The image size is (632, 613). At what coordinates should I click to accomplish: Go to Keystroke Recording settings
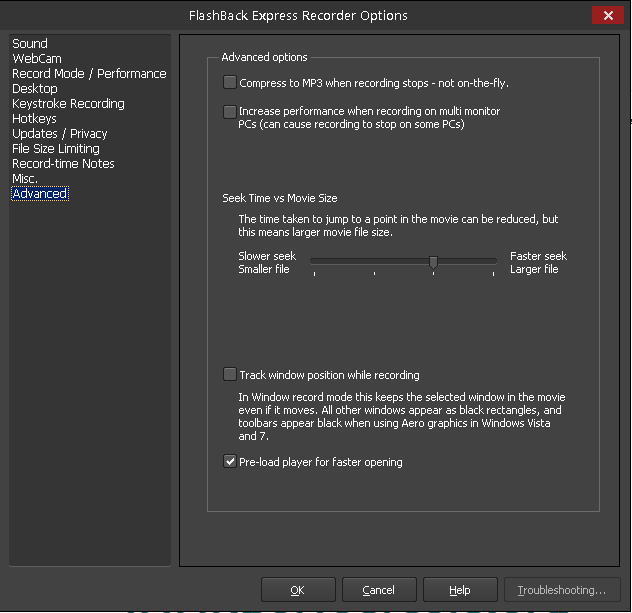coord(68,104)
